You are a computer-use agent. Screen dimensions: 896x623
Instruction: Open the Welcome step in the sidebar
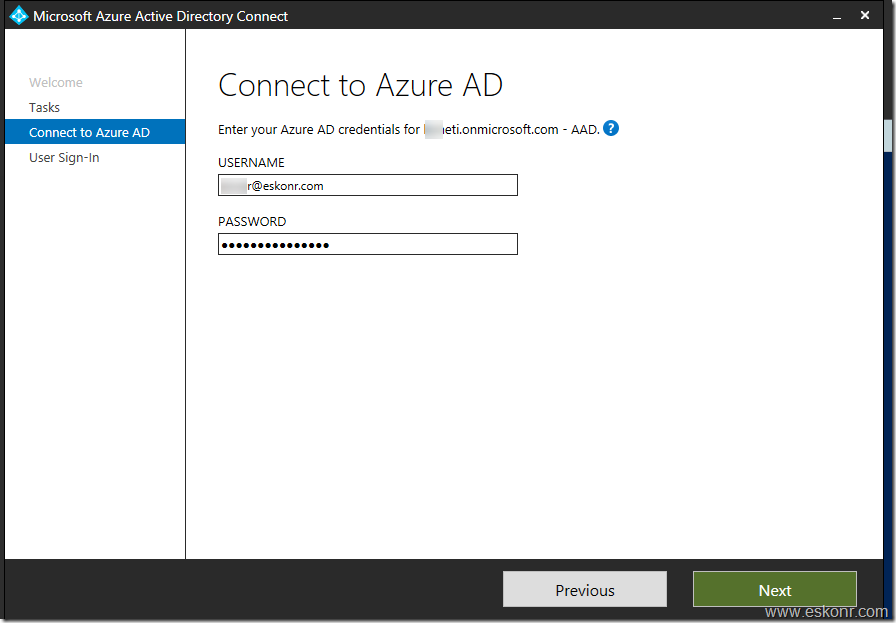(x=55, y=82)
